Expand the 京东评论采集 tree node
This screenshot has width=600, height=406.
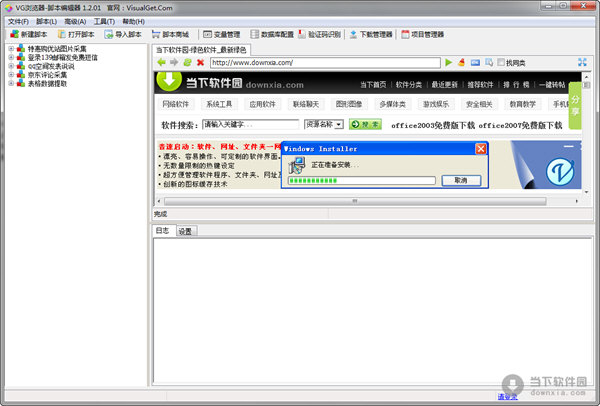(11, 75)
